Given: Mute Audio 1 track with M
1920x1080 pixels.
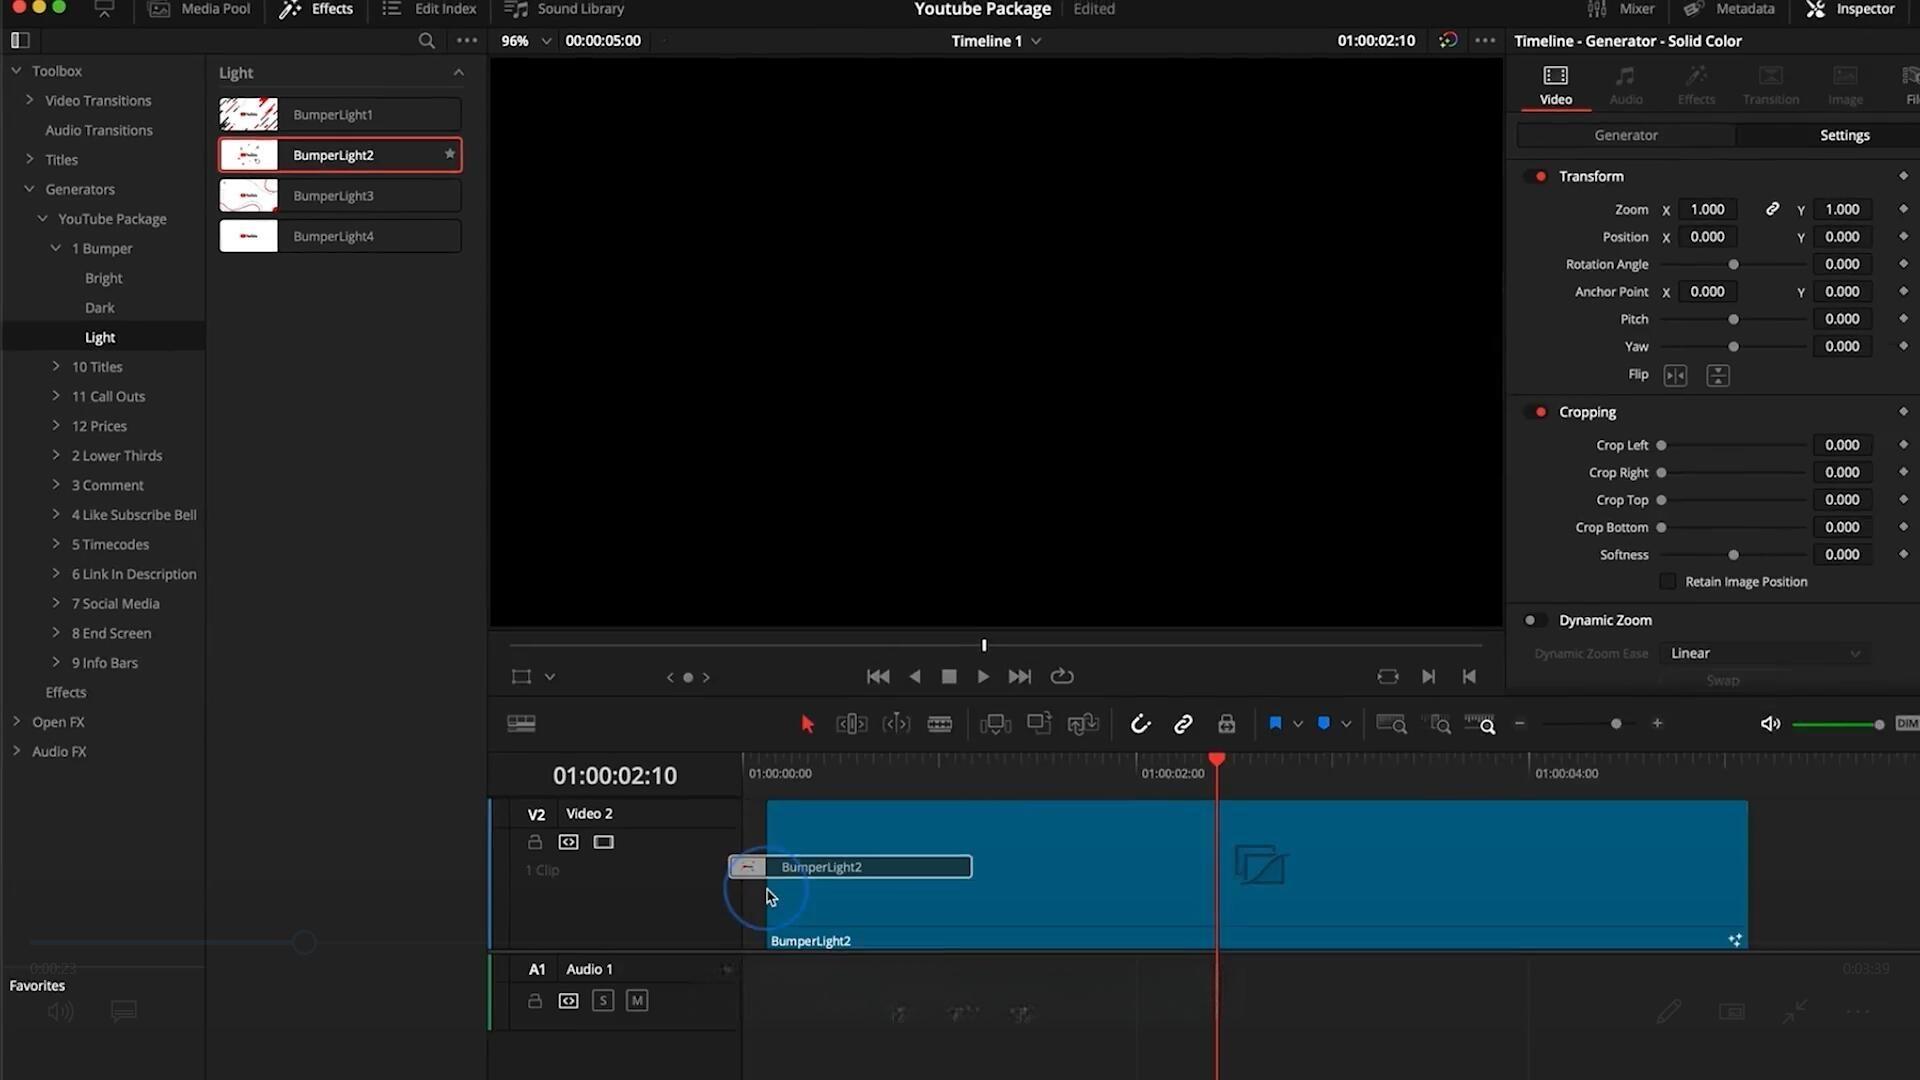Looking at the screenshot, I should [637, 1000].
